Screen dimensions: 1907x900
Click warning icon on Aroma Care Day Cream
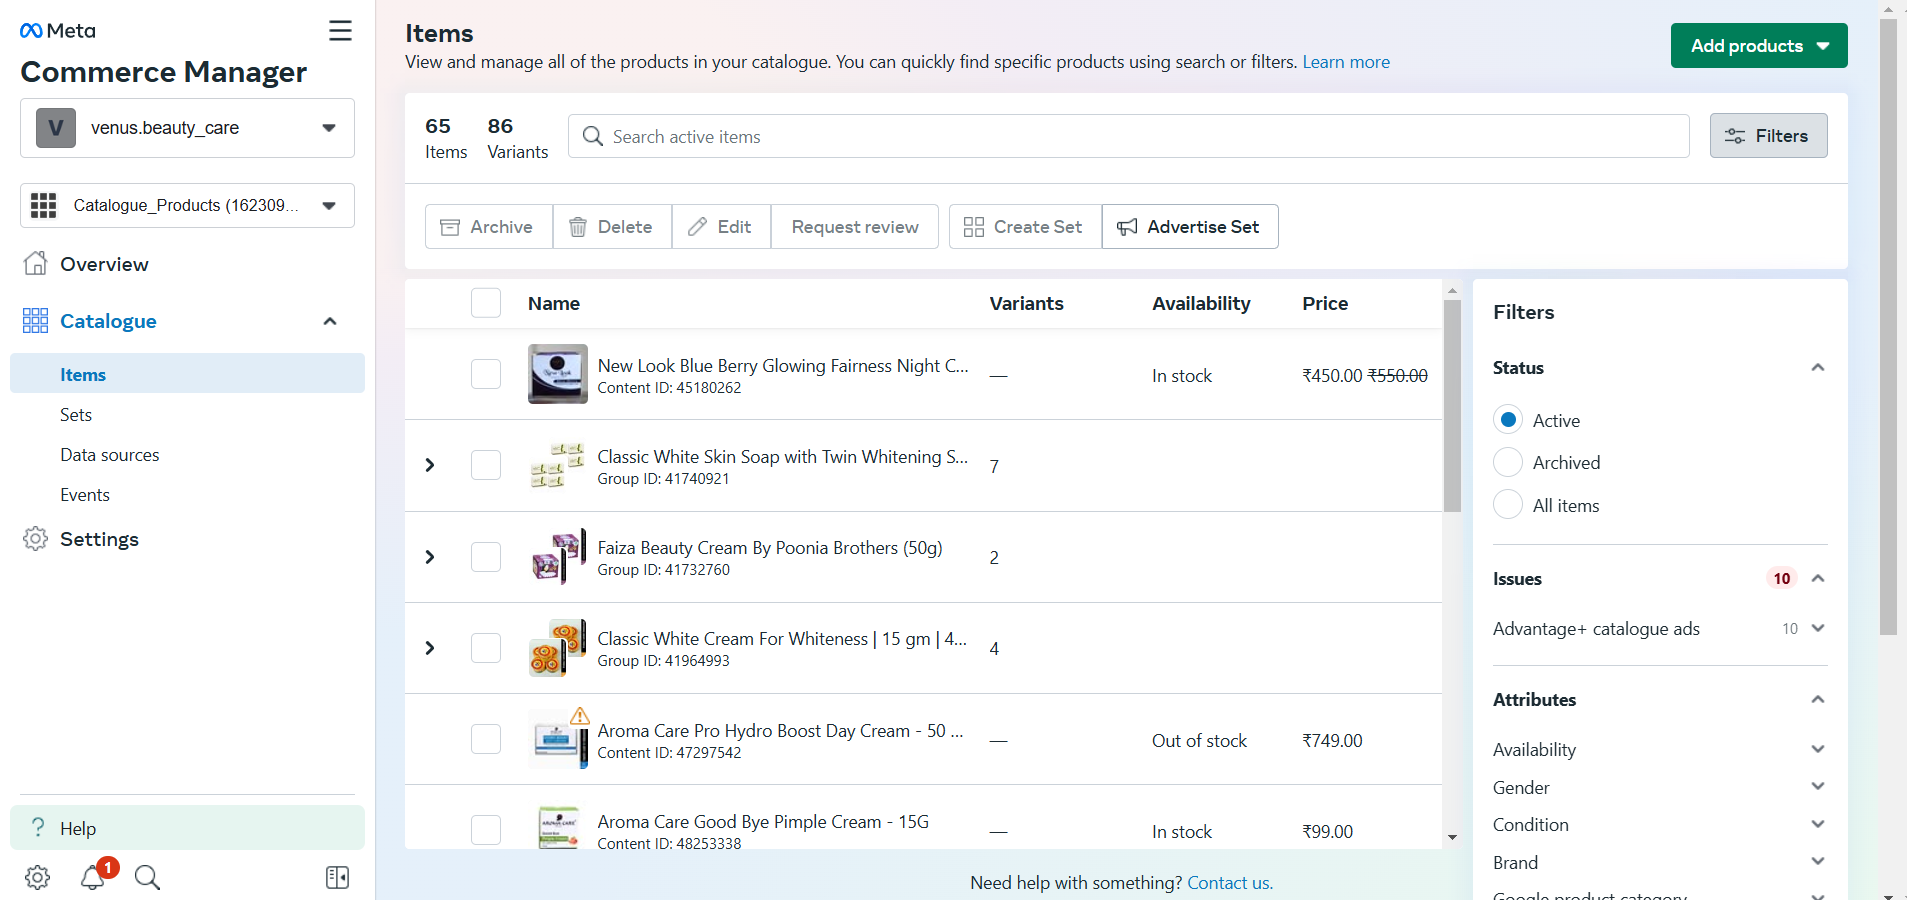pyautogui.click(x=580, y=715)
